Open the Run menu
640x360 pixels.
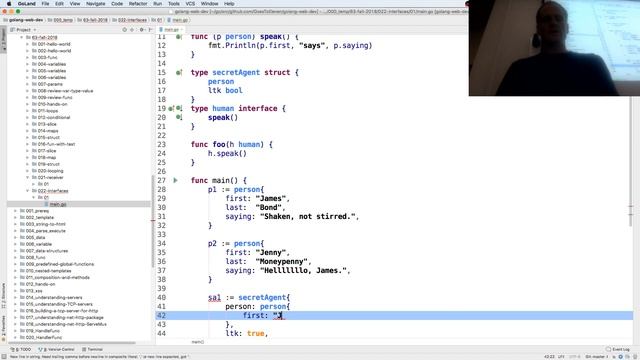tap(158, 4)
